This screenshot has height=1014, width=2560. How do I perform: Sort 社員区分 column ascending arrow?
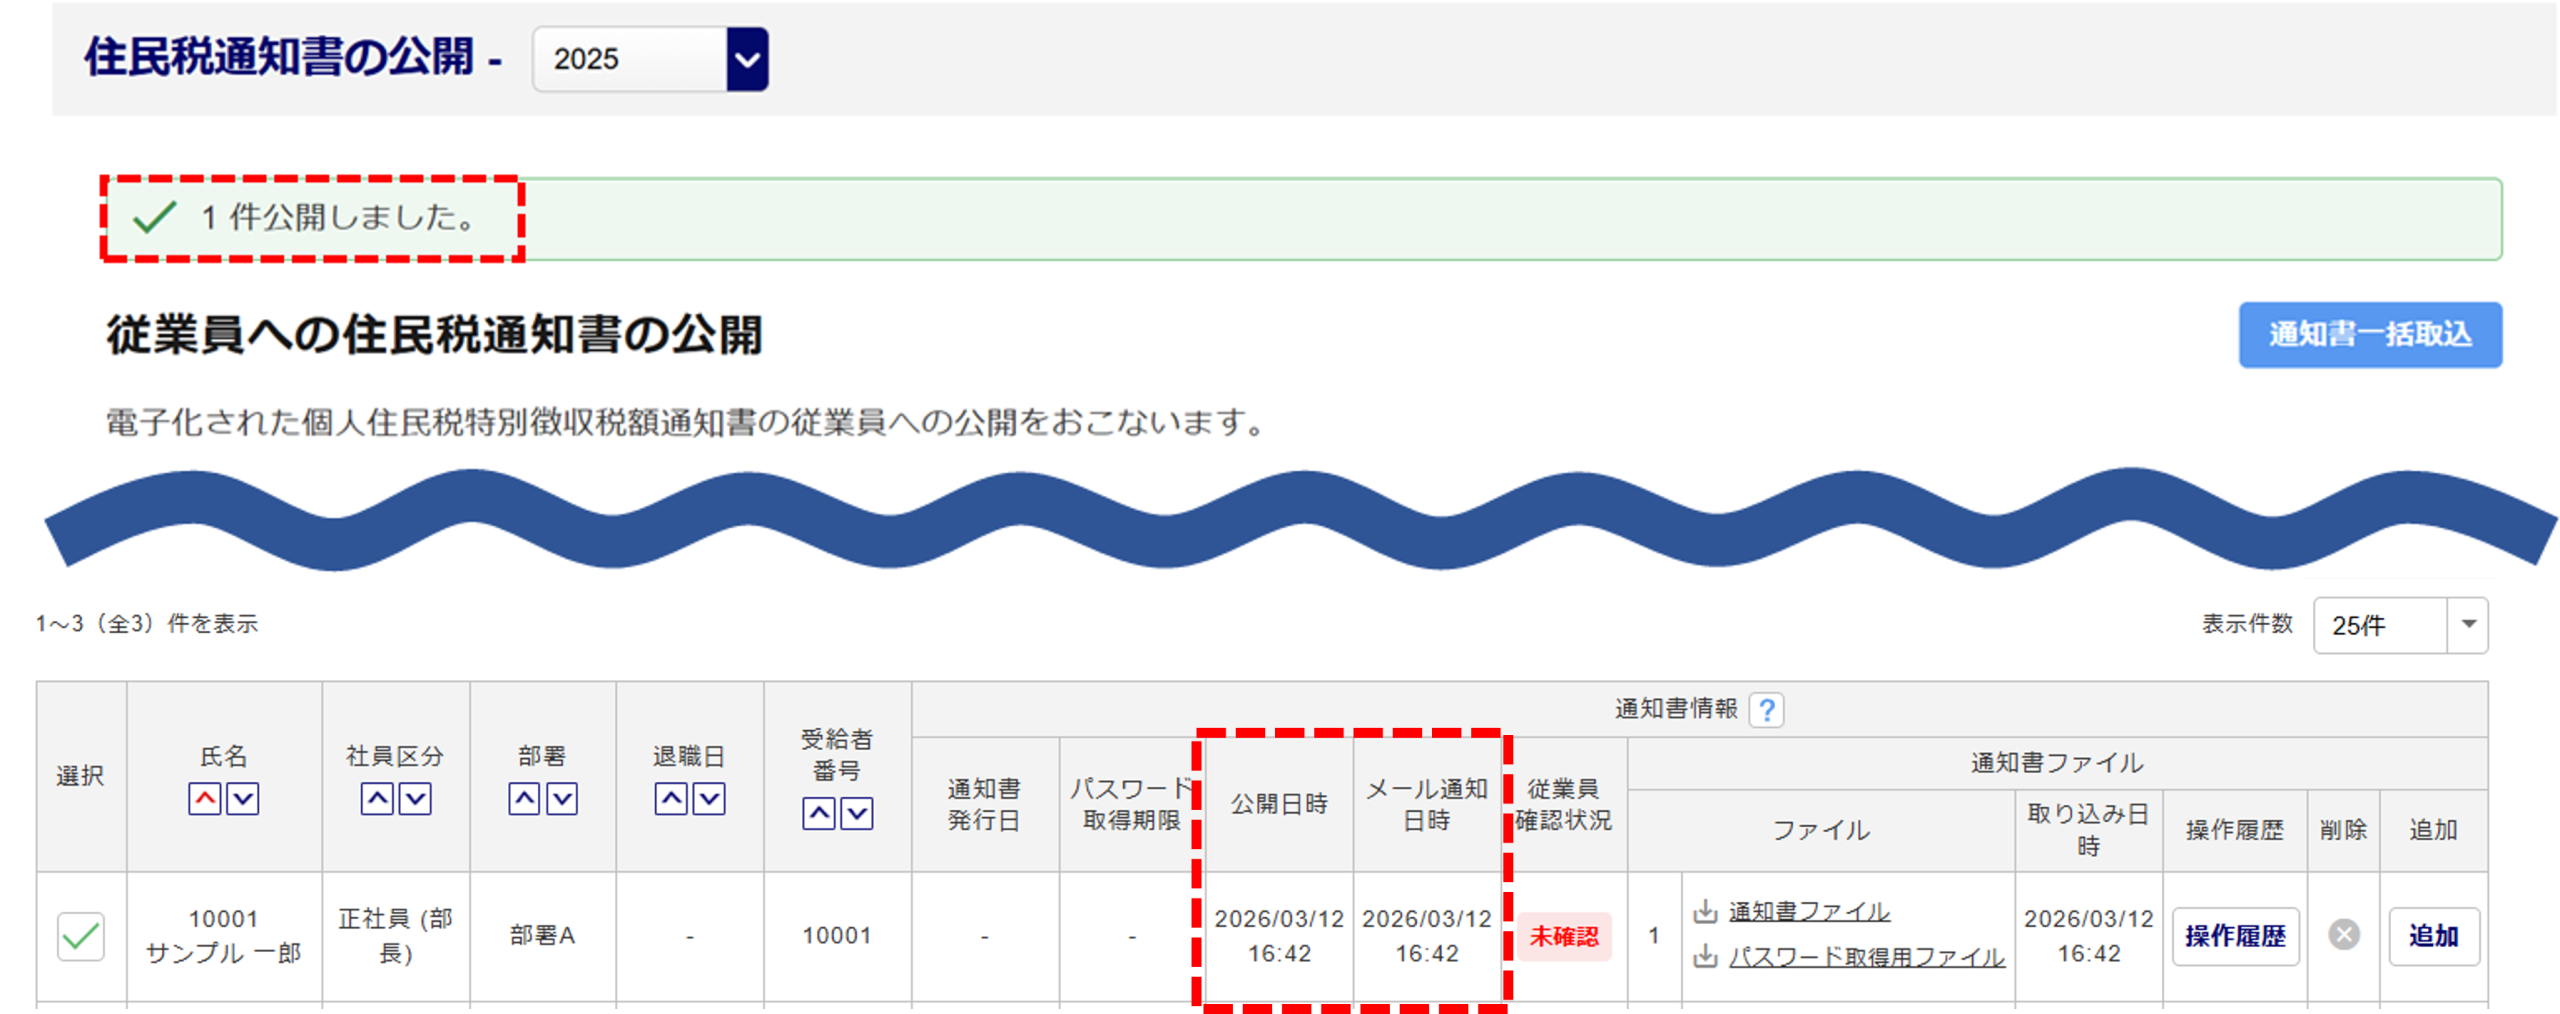pyautogui.click(x=377, y=799)
